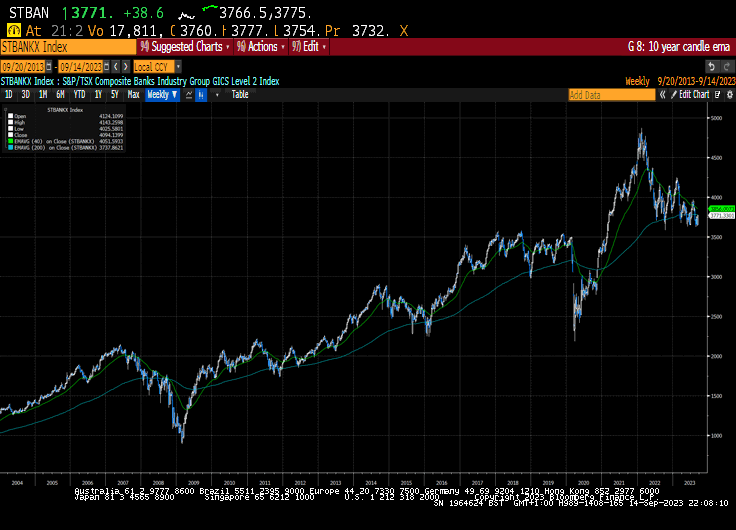Toggle Open series checkbox in legend
This screenshot has height=530, width=736.
10,116
